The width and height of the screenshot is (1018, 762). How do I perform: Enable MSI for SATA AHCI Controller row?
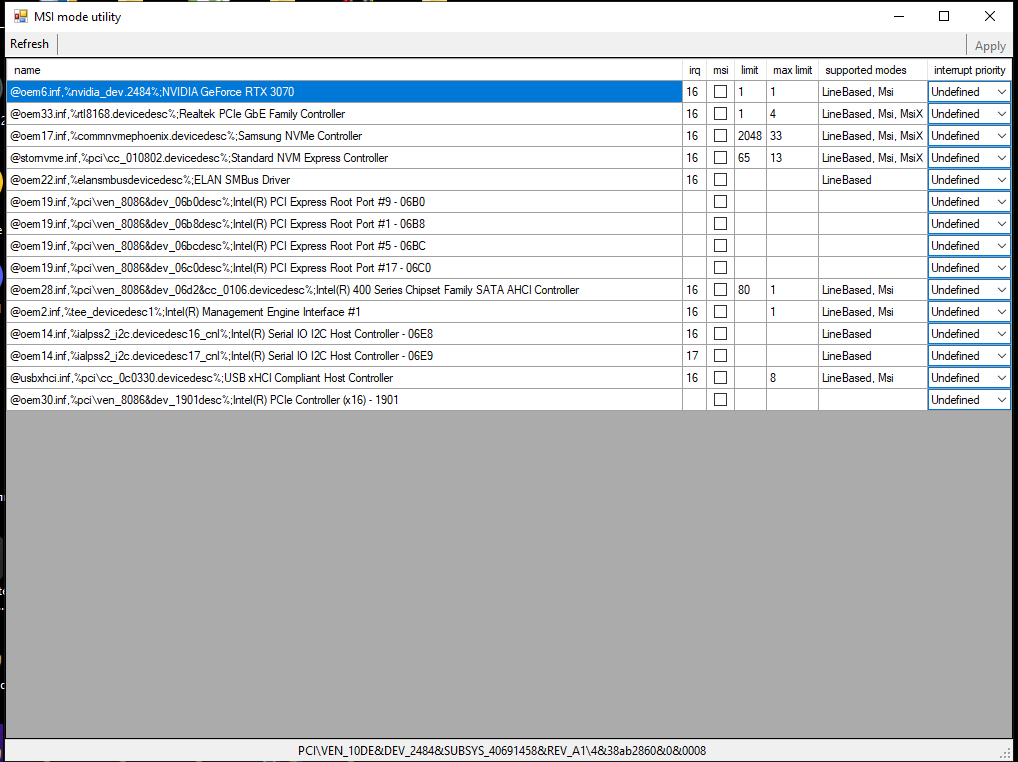(720, 290)
